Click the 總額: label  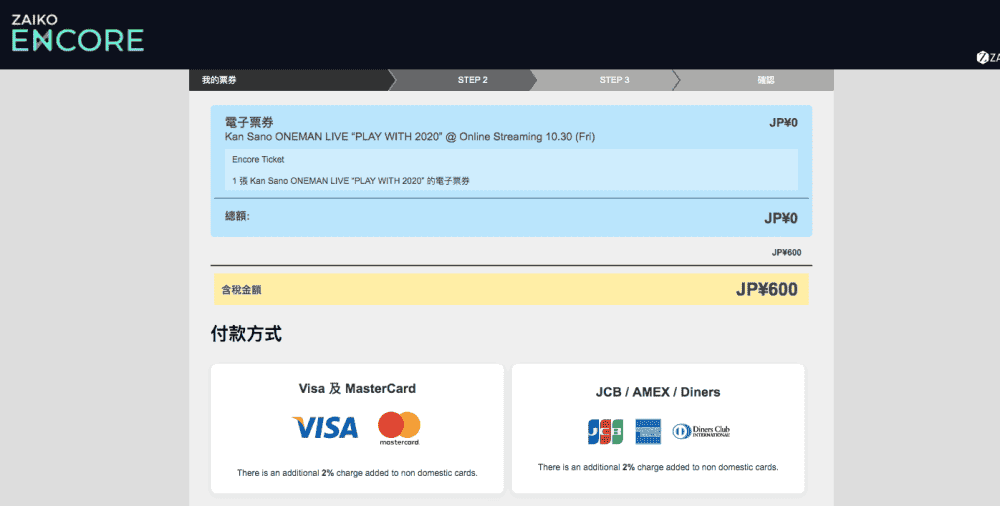(237, 216)
